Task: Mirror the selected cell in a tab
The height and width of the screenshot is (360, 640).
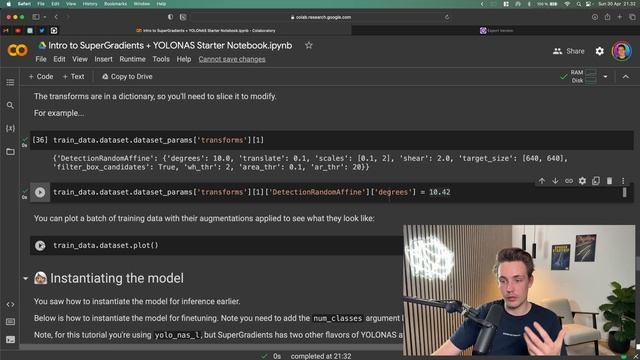Action: pyautogui.click(x=596, y=181)
